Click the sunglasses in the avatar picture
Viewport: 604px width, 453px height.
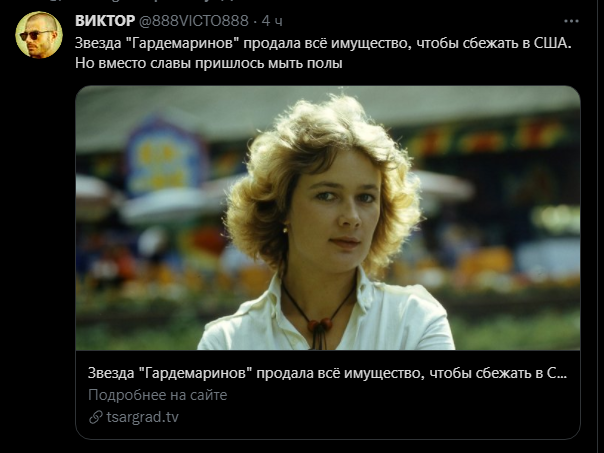click(x=35, y=35)
